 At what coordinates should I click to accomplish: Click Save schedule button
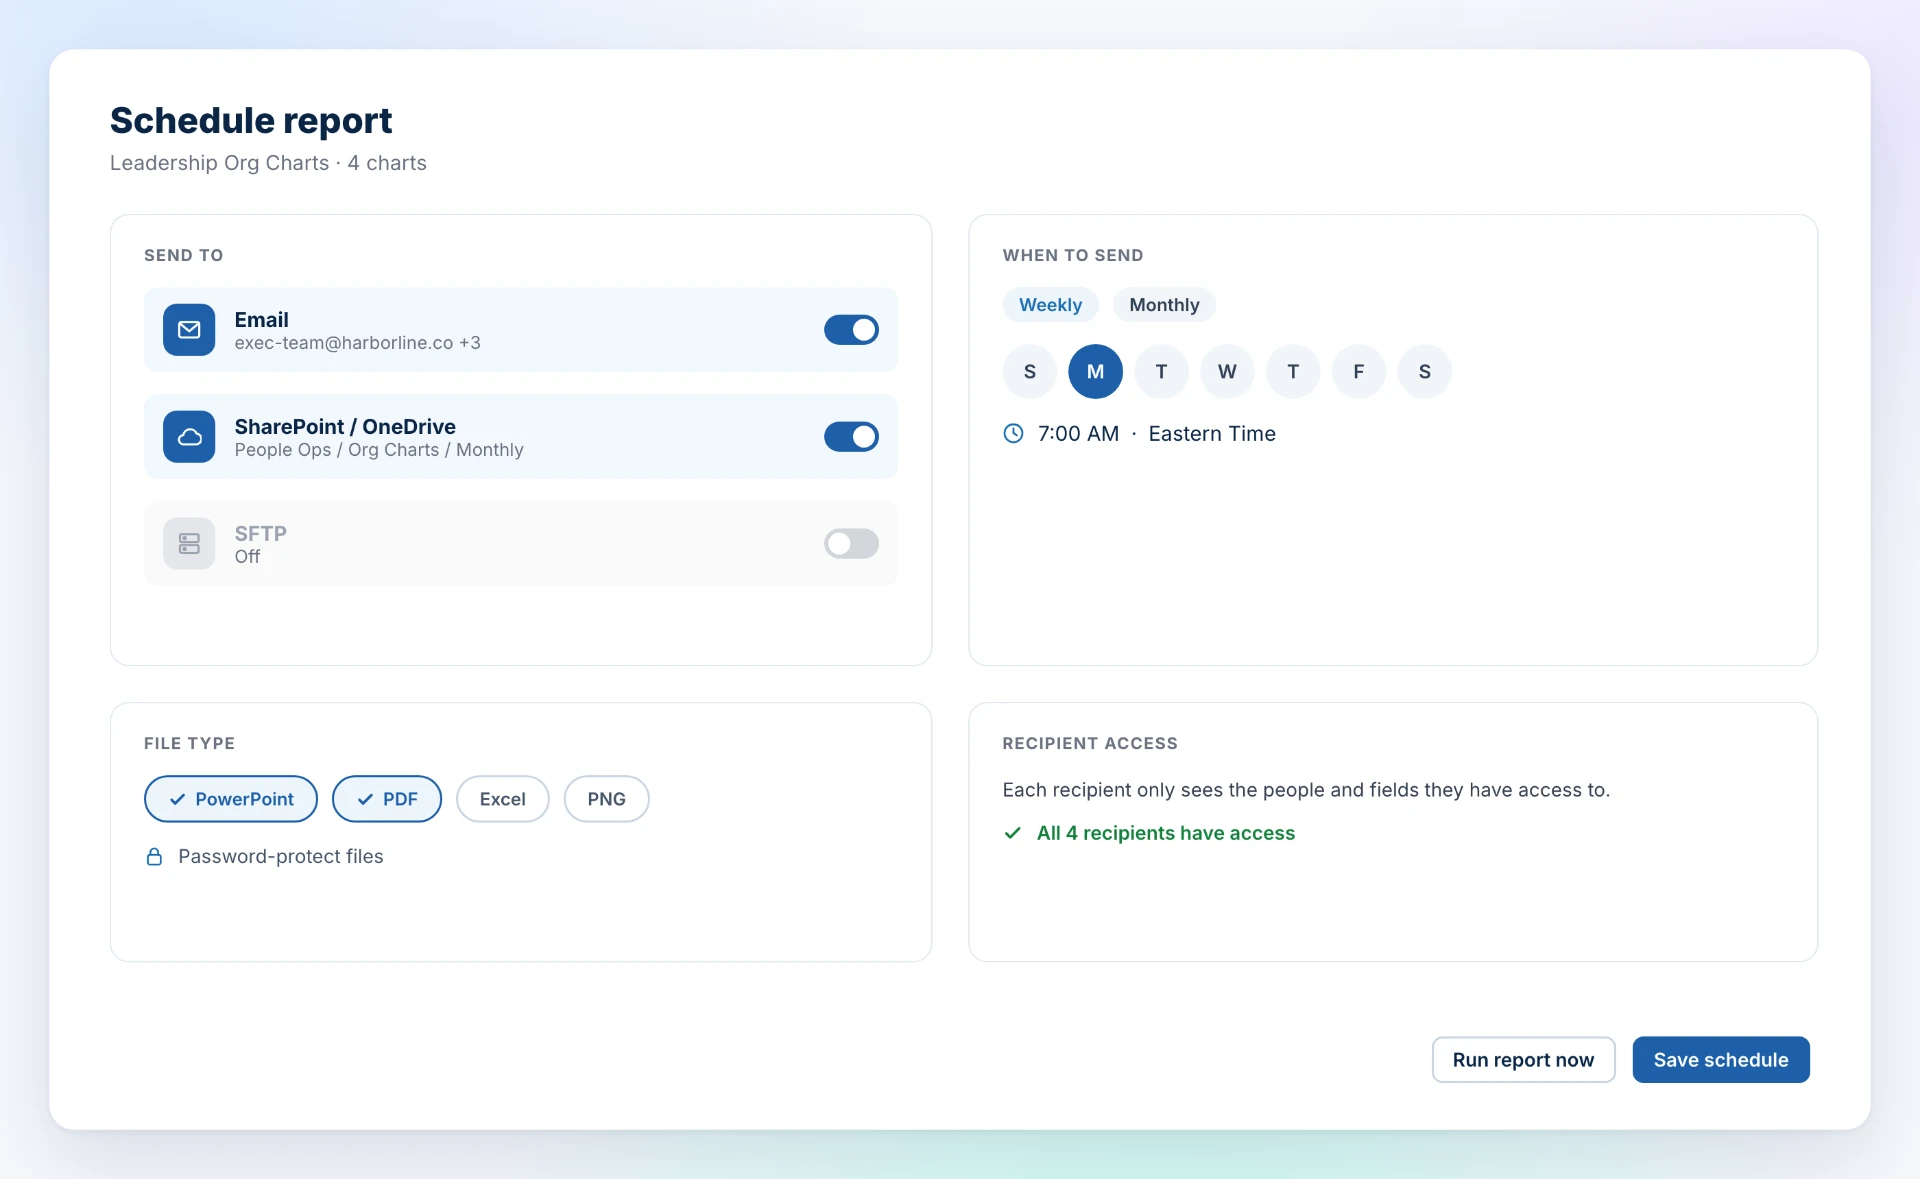pos(1721,1060)
